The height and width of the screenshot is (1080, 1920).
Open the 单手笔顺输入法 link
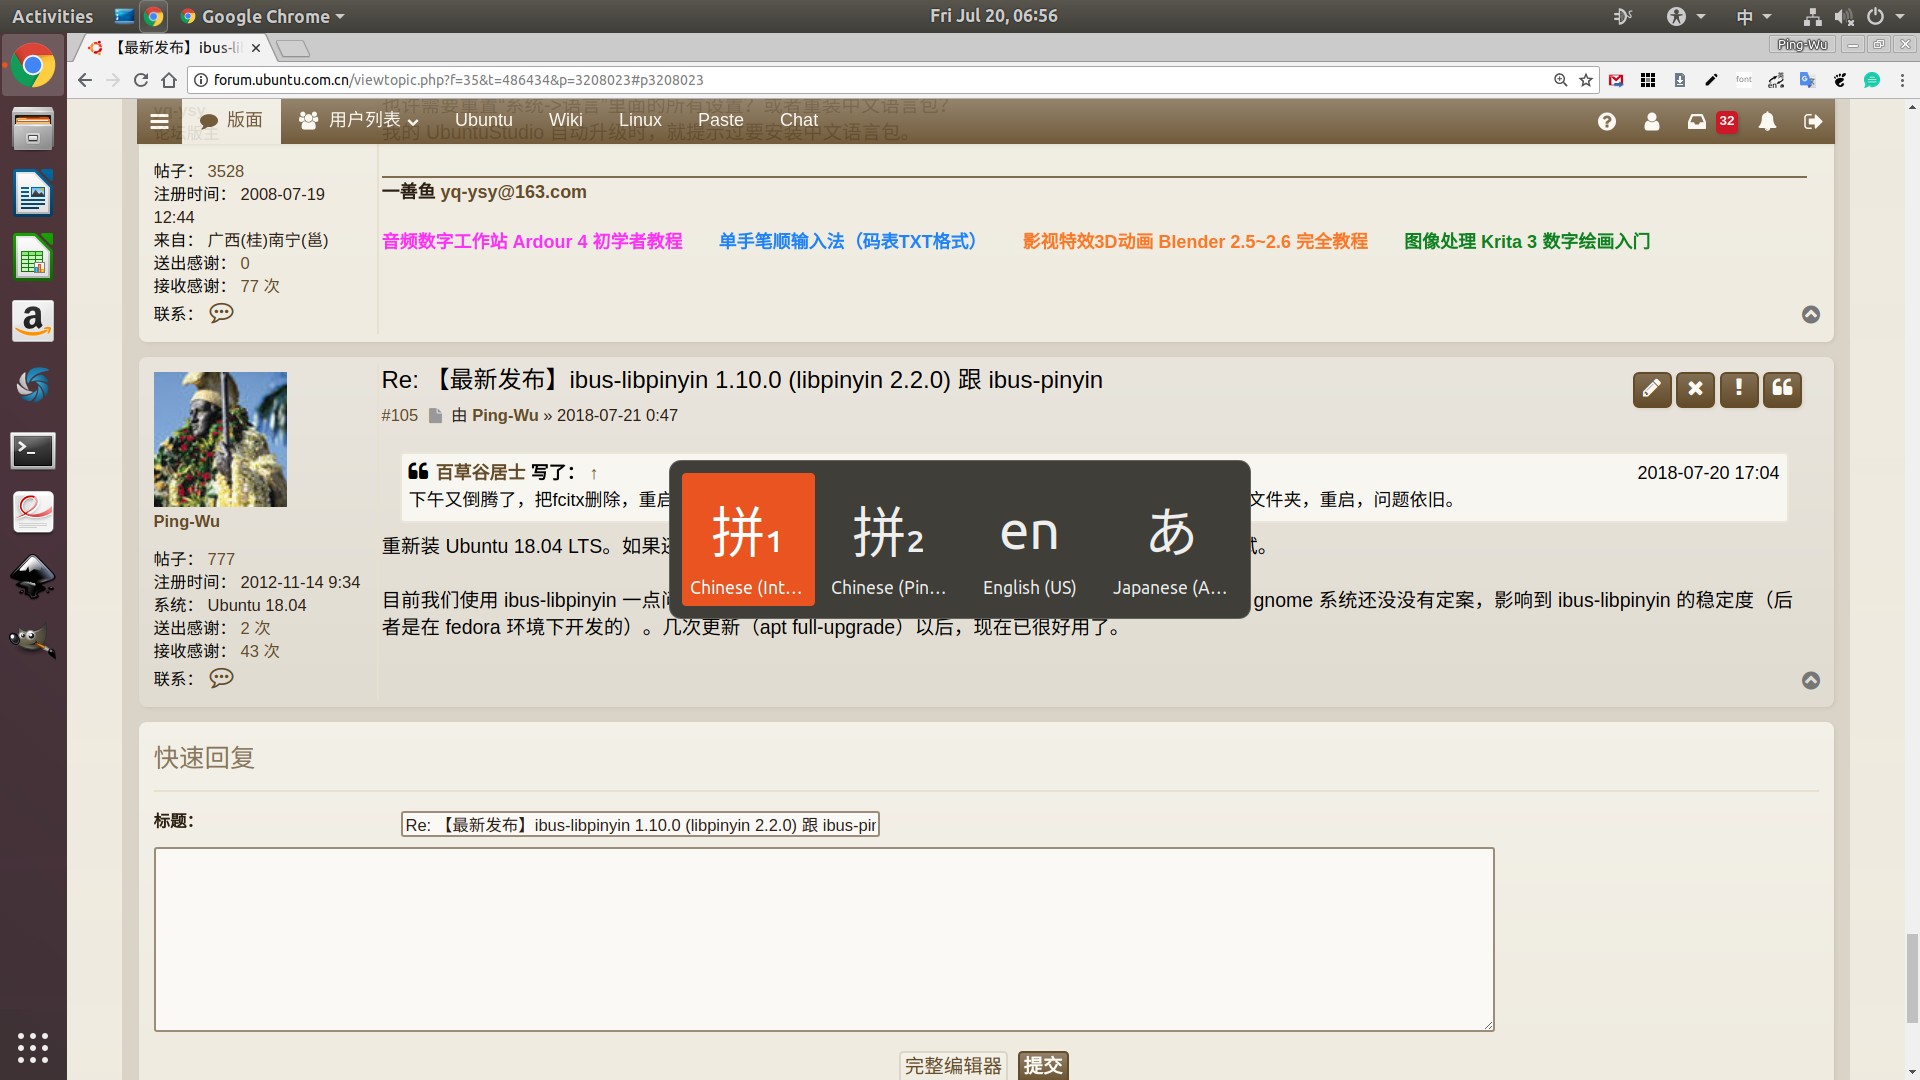pyautogui.click(x=850, y=241)
